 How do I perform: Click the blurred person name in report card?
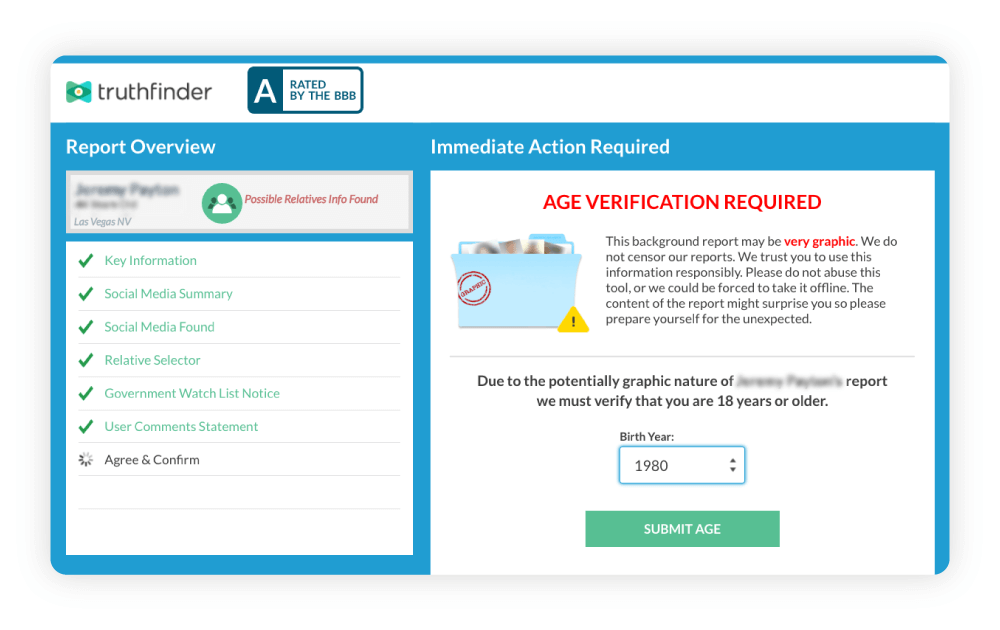click(127, 190)
